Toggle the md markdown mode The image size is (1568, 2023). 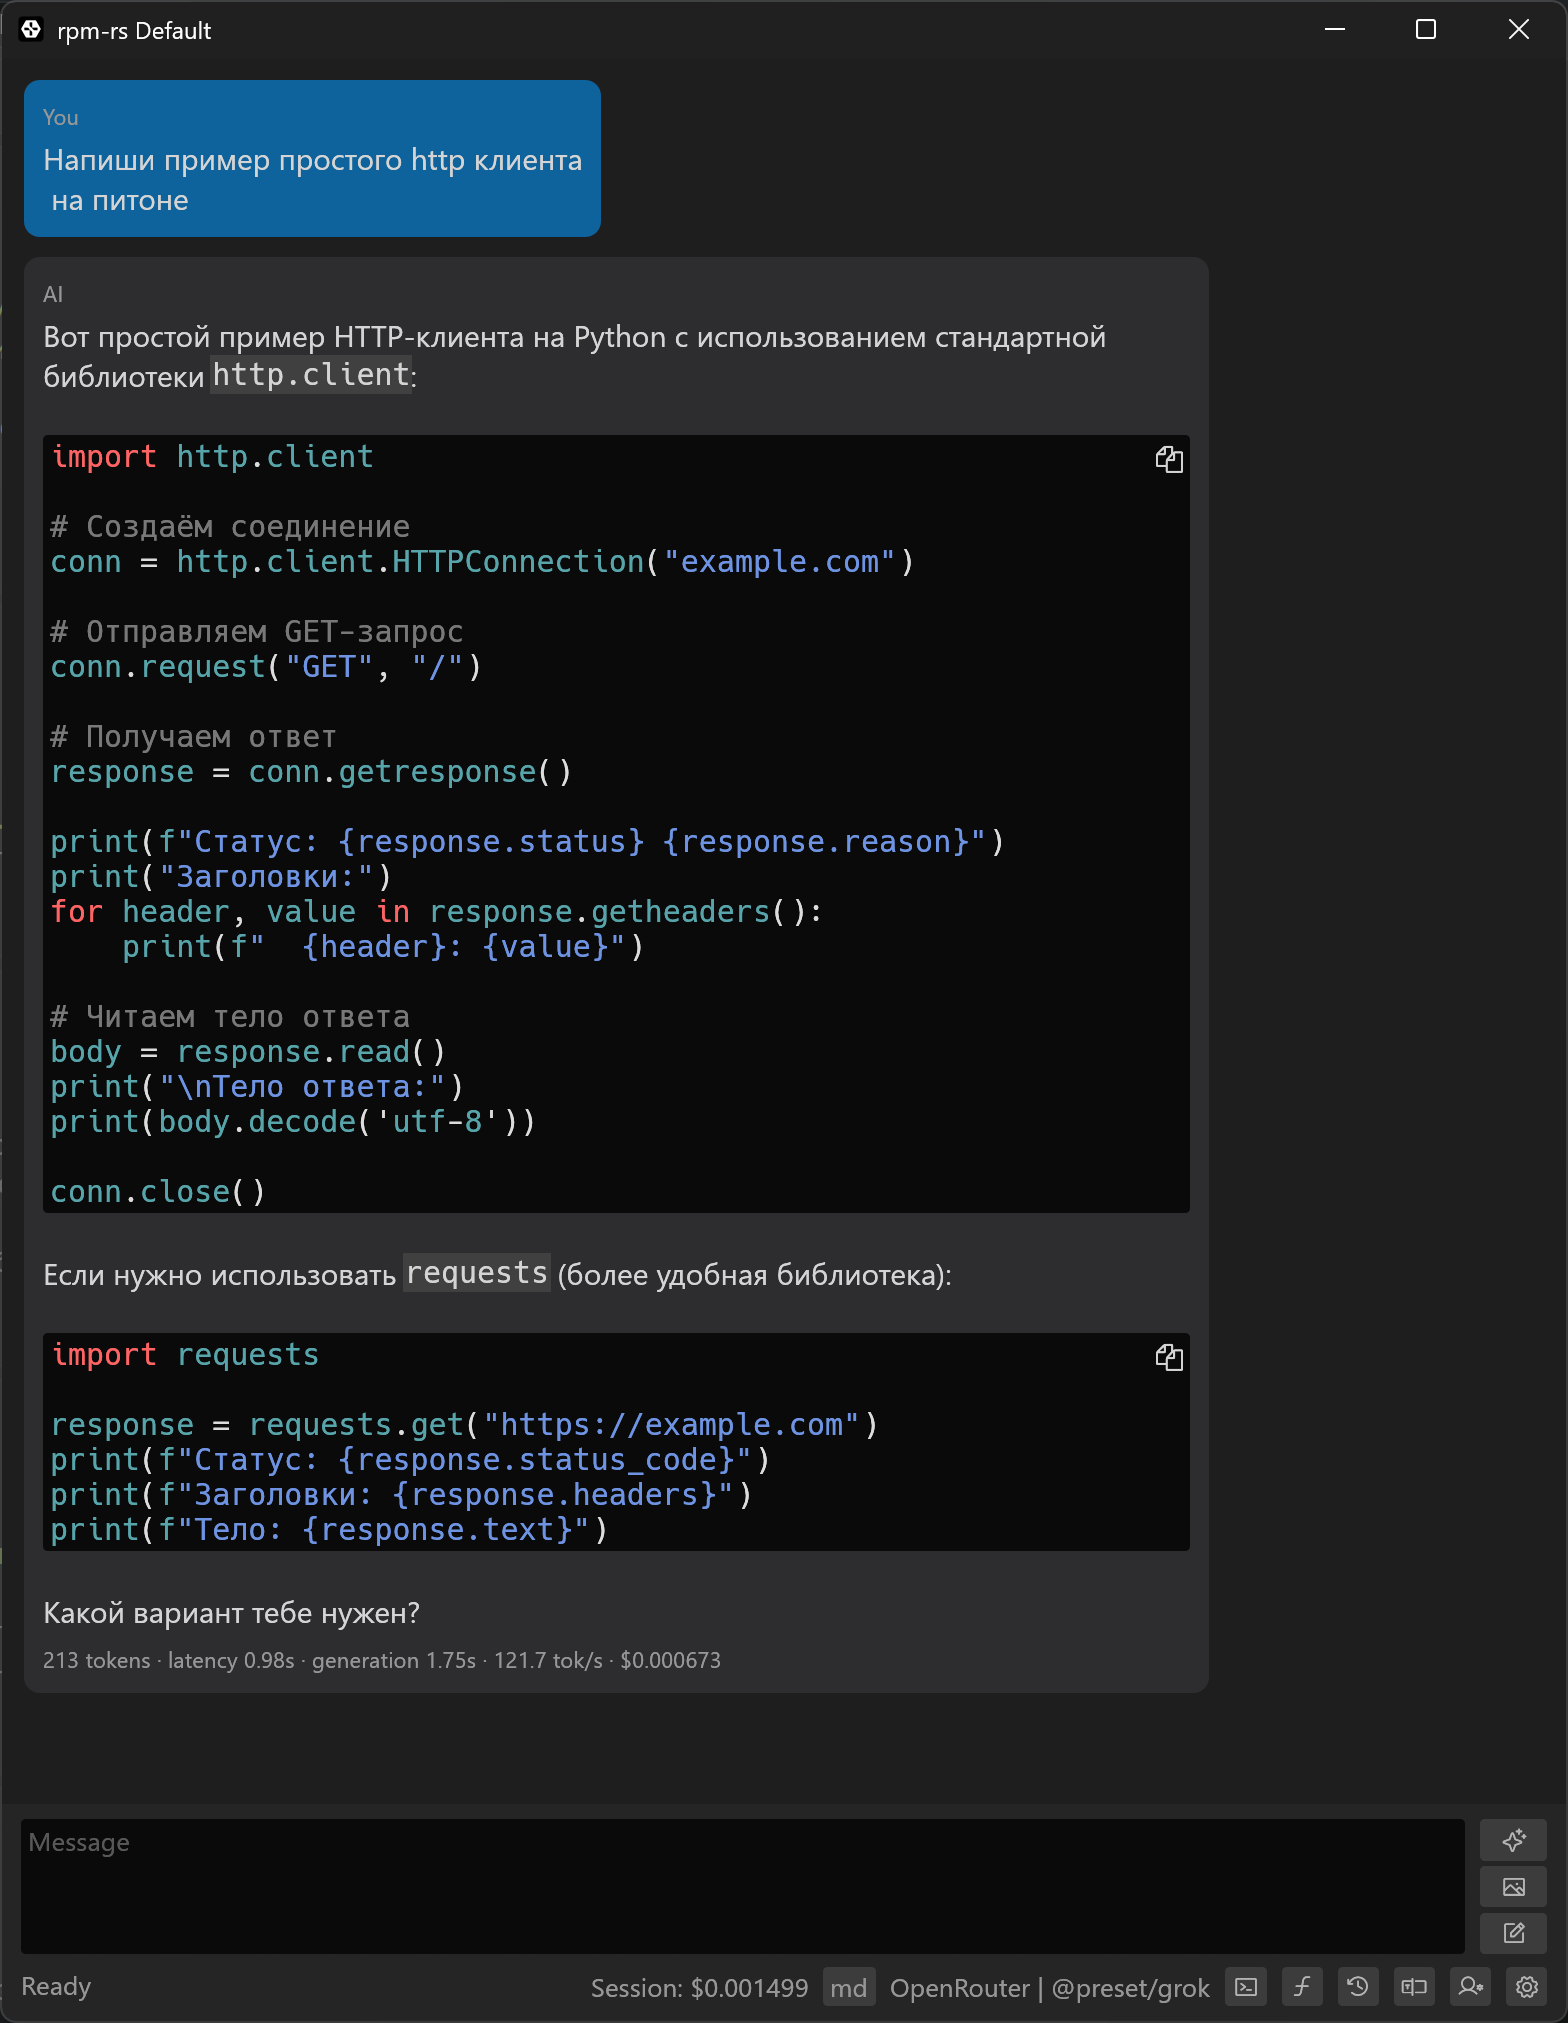tap(849, 1987)
